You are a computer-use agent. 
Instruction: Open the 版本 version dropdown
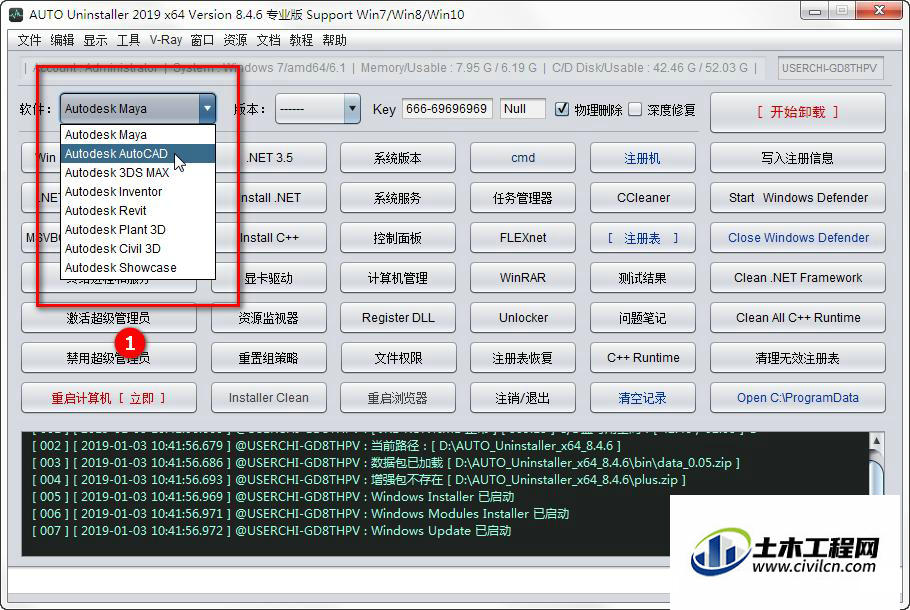(317, 109)
